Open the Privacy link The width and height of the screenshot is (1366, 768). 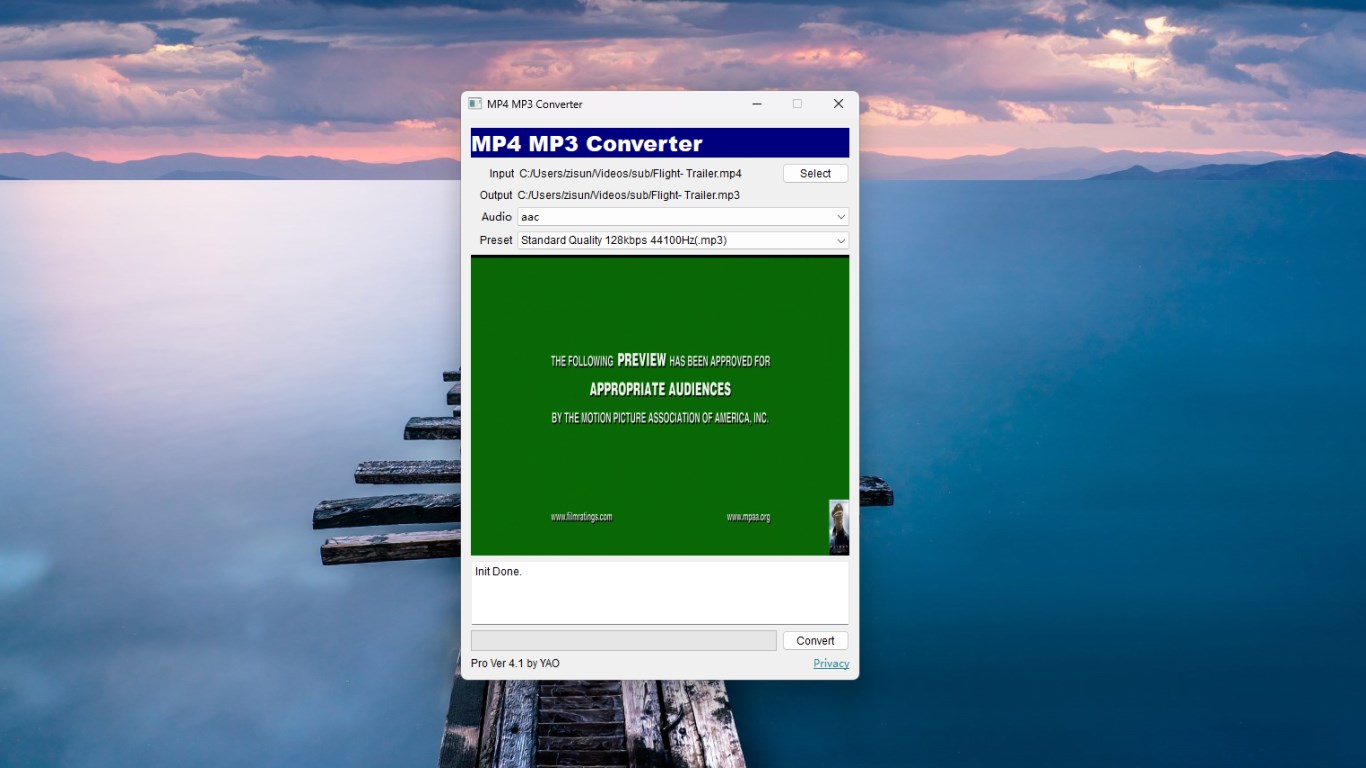point(831,664)
